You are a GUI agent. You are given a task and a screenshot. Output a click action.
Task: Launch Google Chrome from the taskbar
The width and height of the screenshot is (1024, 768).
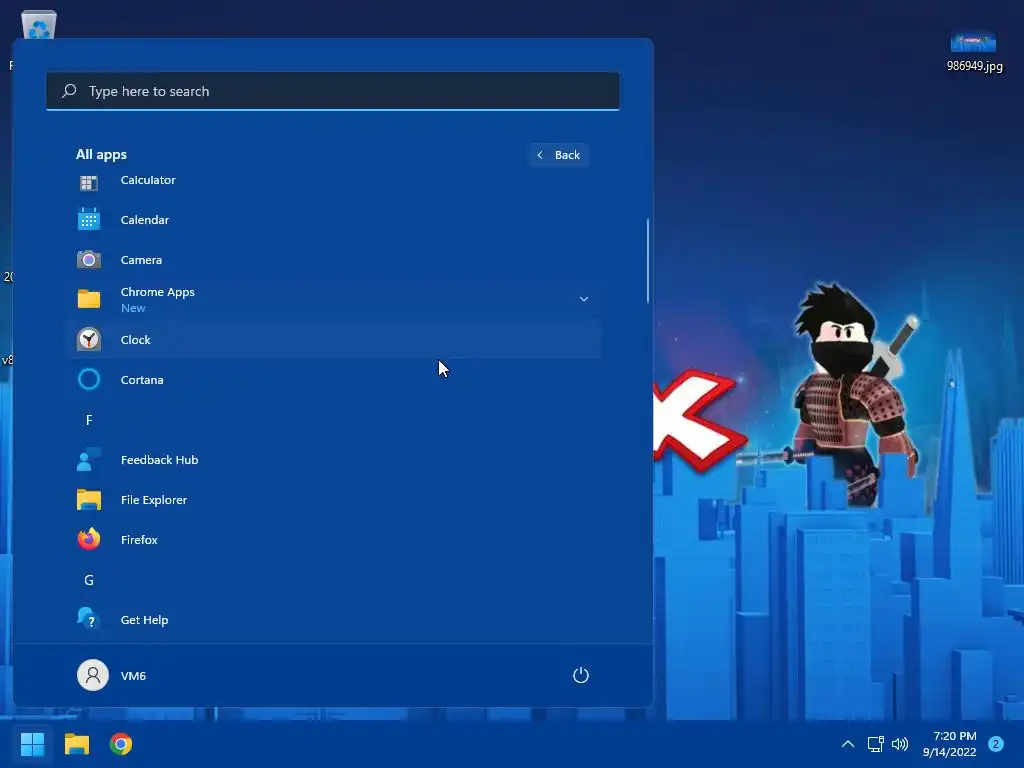click(121, 744)
